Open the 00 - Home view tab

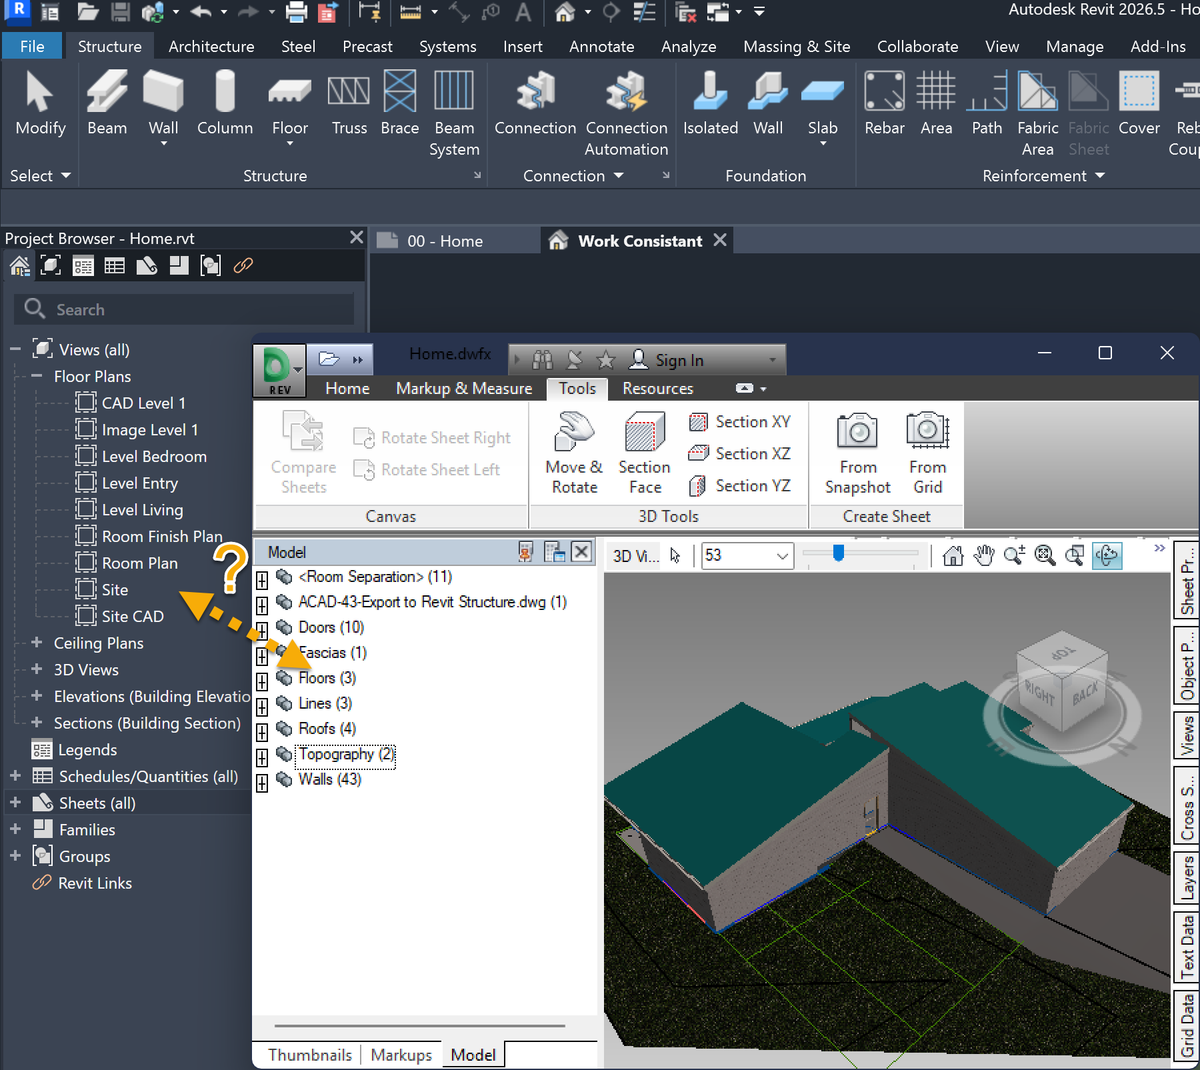click(x=455, y=241)
